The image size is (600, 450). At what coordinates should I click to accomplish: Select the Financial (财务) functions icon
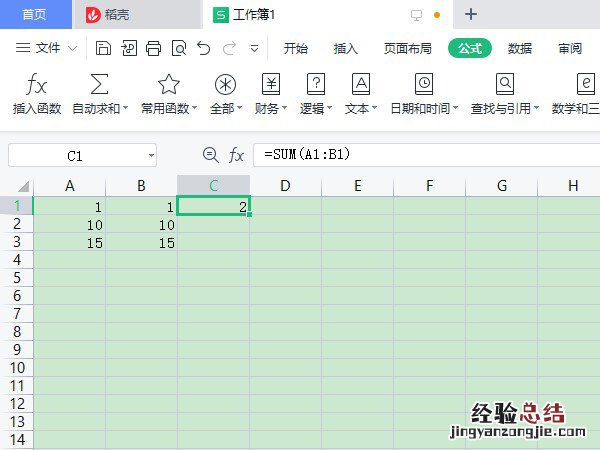271,84
